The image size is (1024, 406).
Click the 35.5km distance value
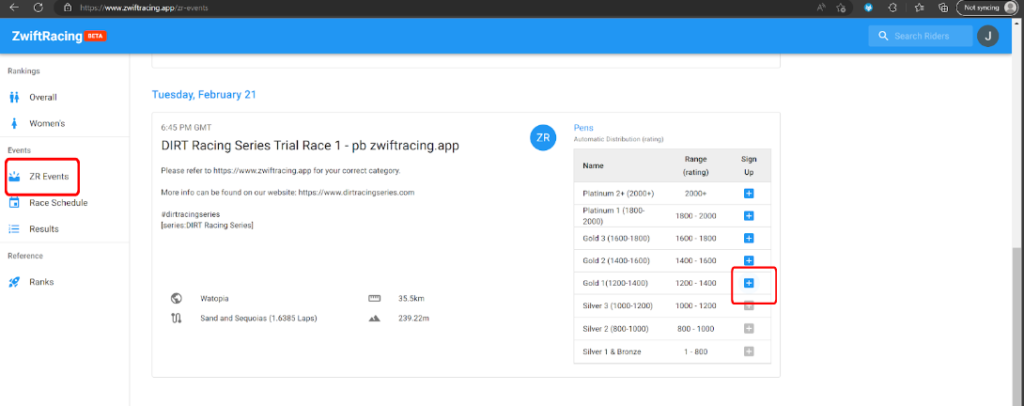[x=411, y=299]
